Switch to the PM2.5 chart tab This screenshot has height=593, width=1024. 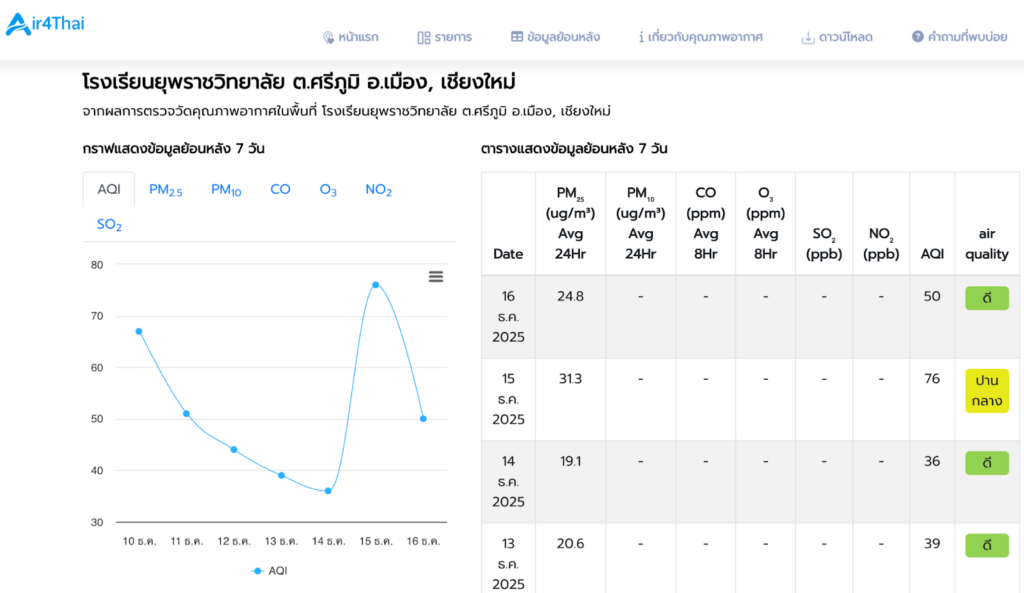point(166,190)
